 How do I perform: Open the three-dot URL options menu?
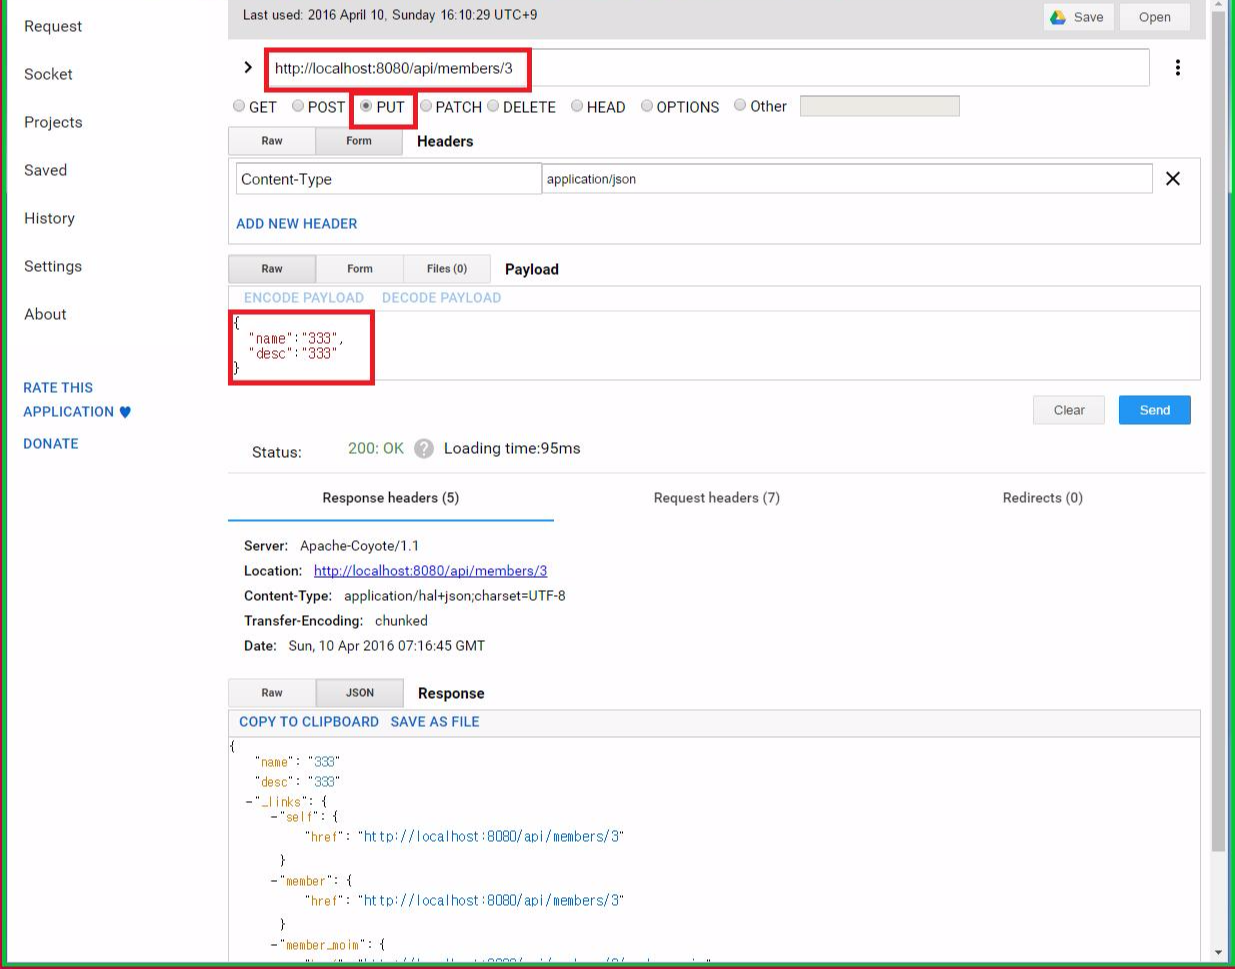click(1178, 67)
